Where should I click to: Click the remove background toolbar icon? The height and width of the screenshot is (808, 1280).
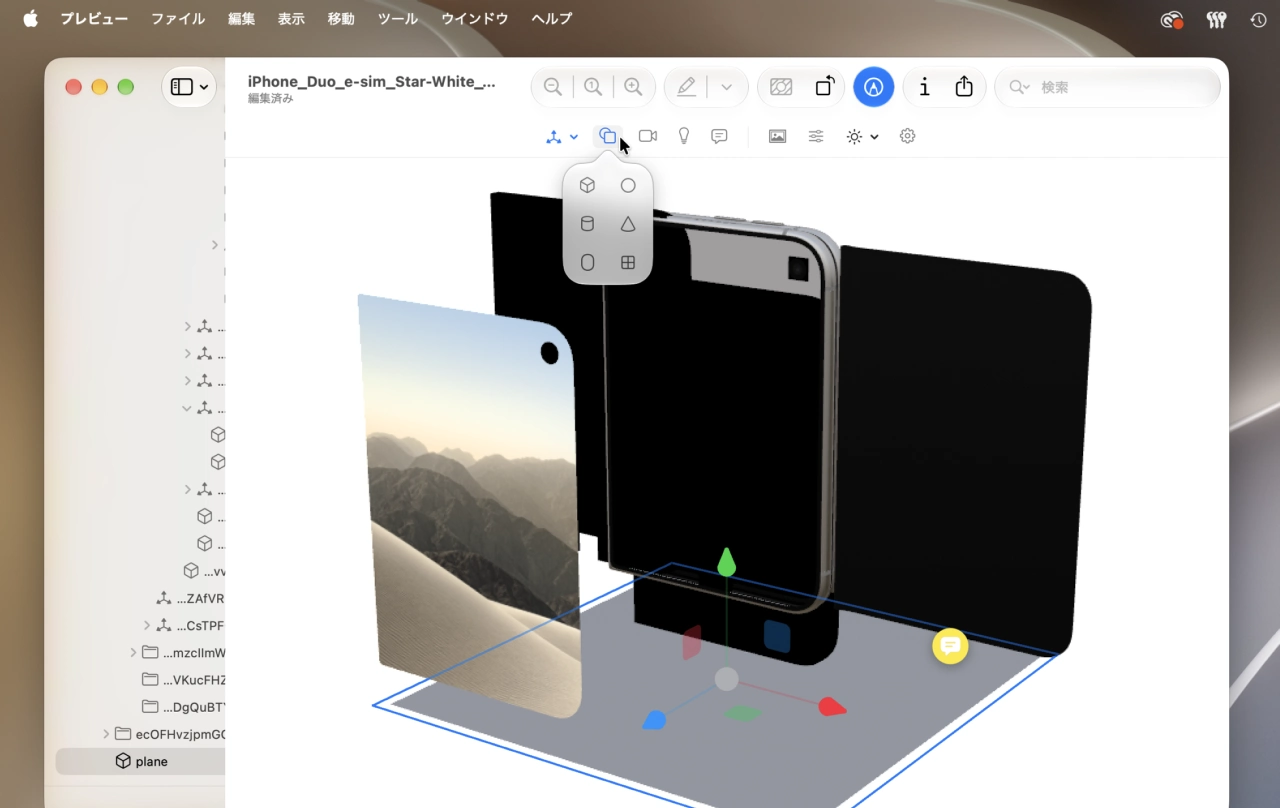click(781, 87)
